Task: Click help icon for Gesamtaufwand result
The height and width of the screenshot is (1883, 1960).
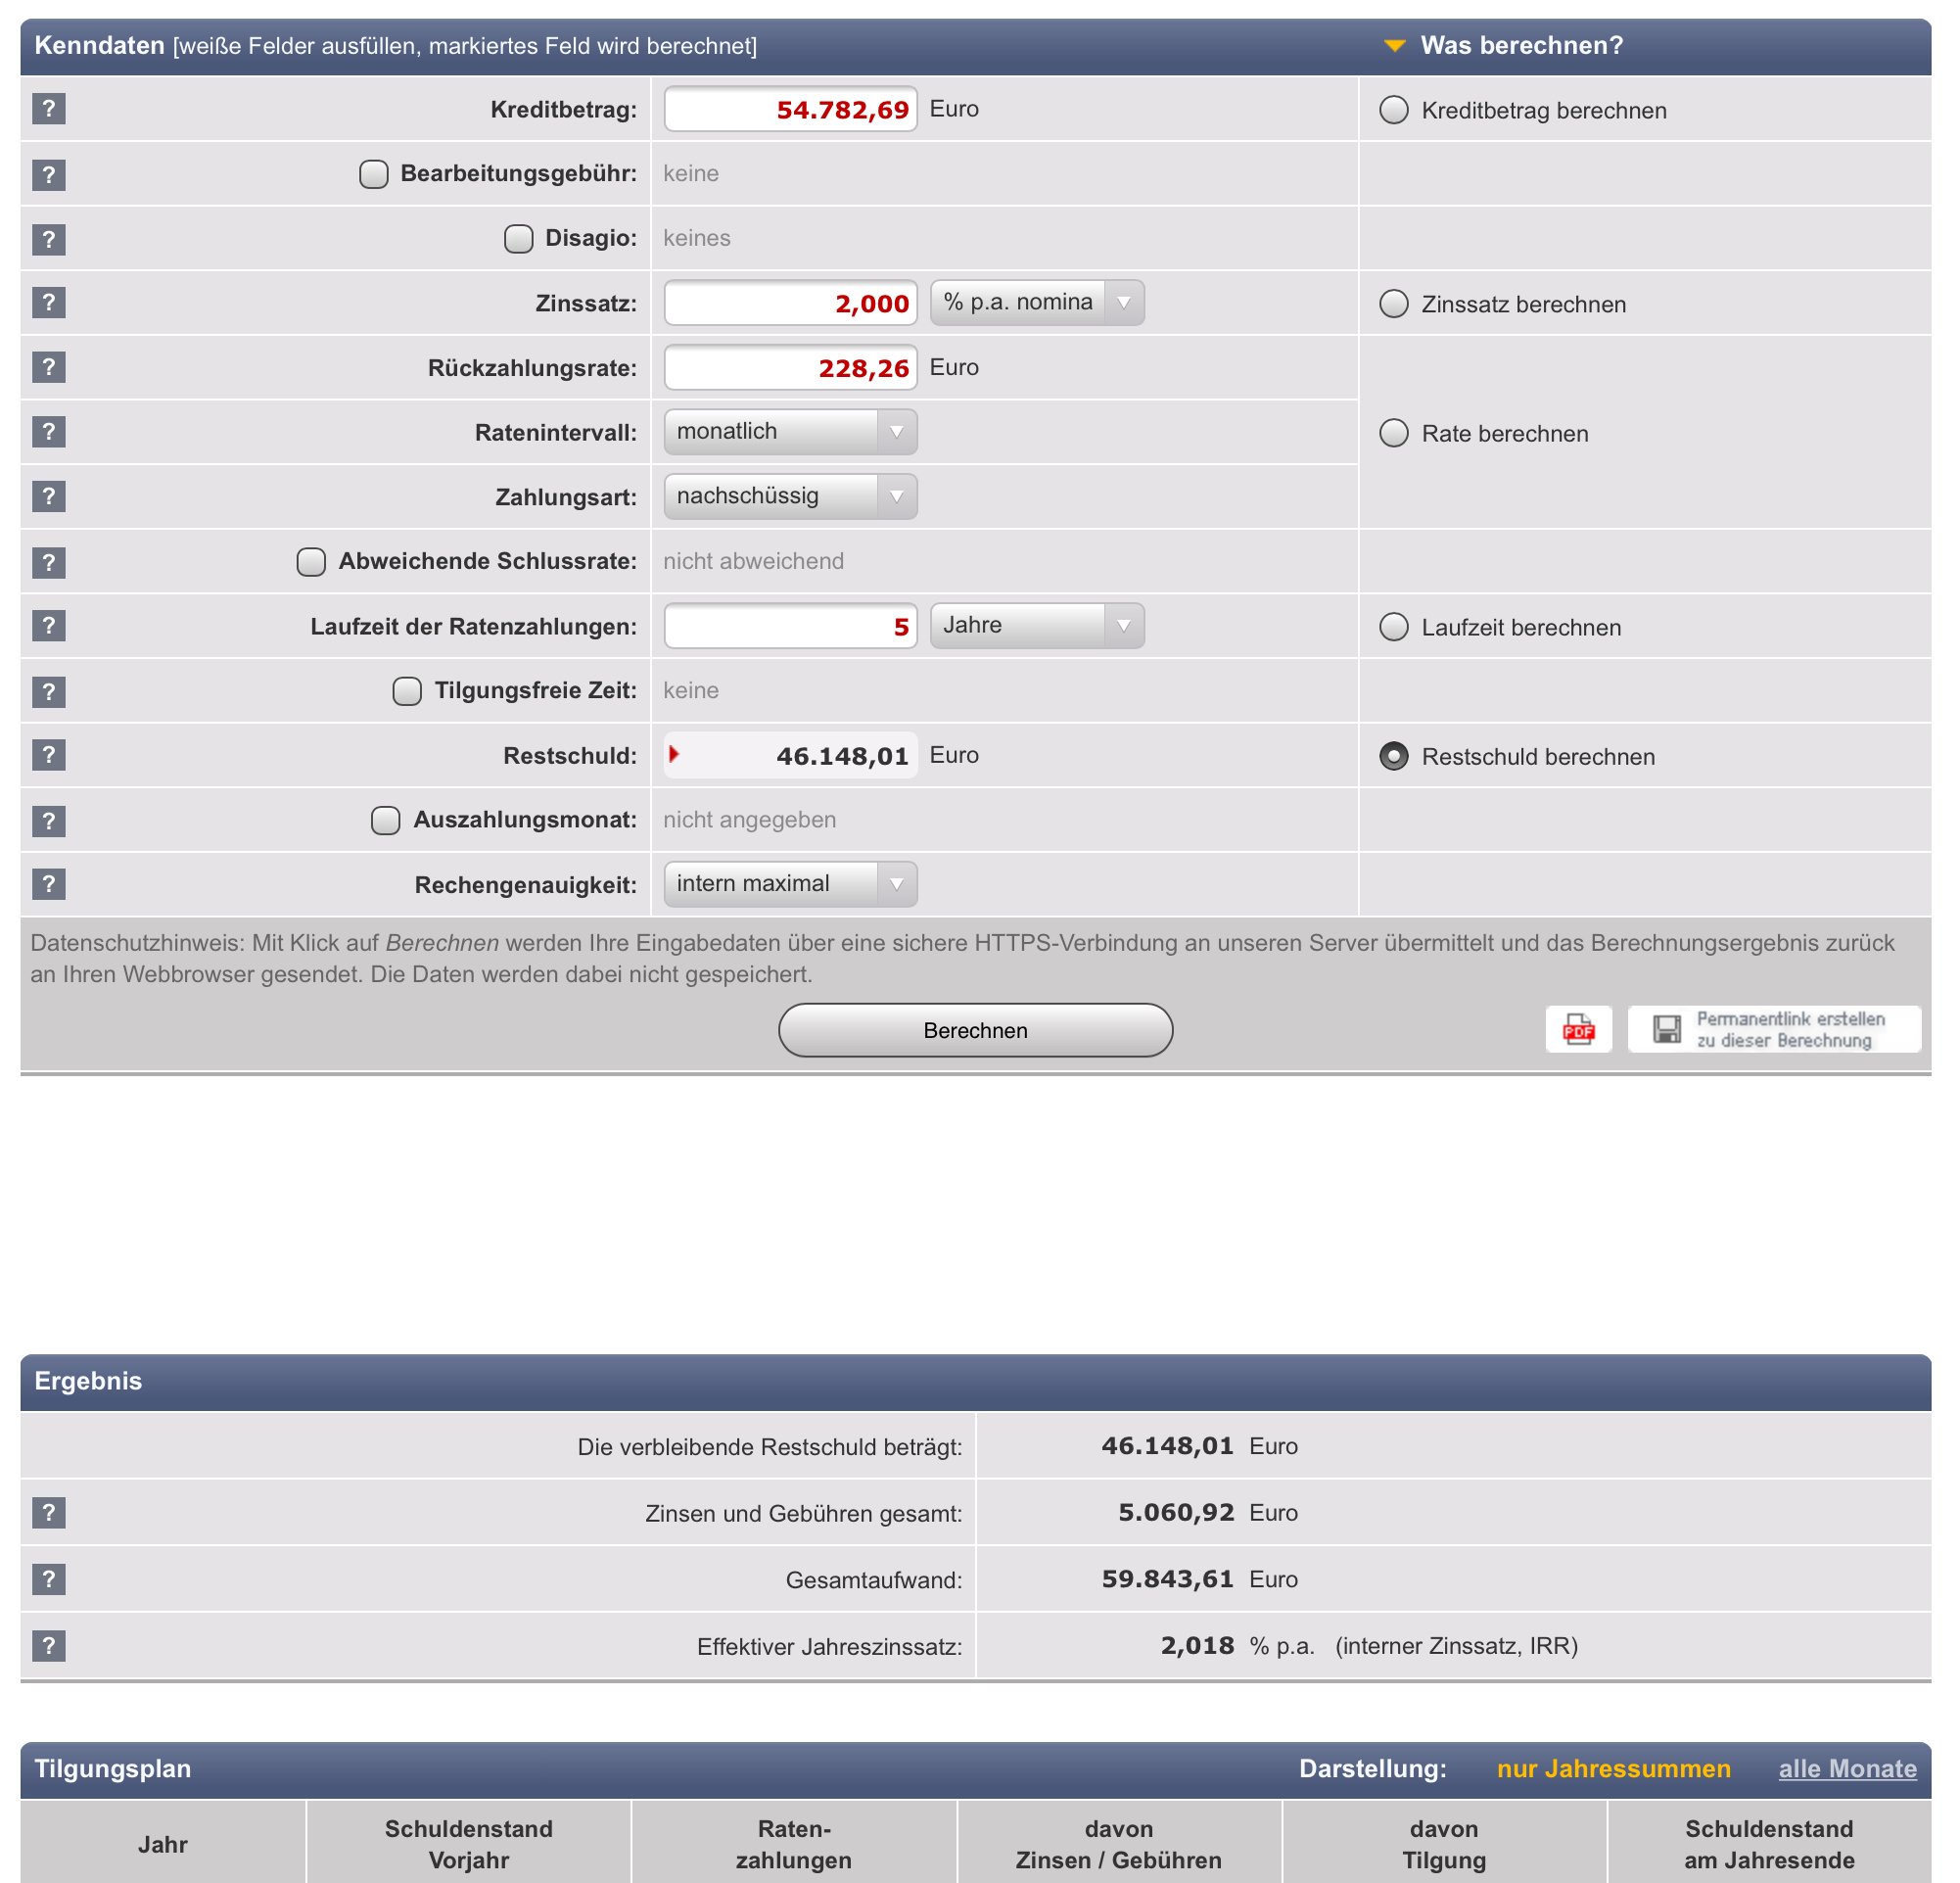Action: click(48, 1579)
